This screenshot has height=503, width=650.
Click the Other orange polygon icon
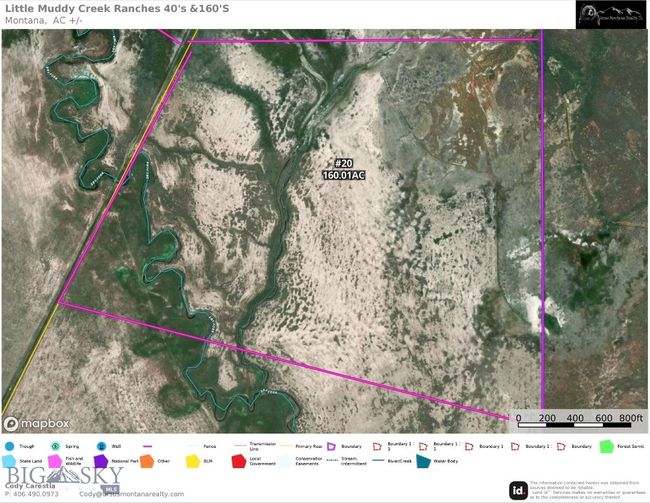point(146,461)
